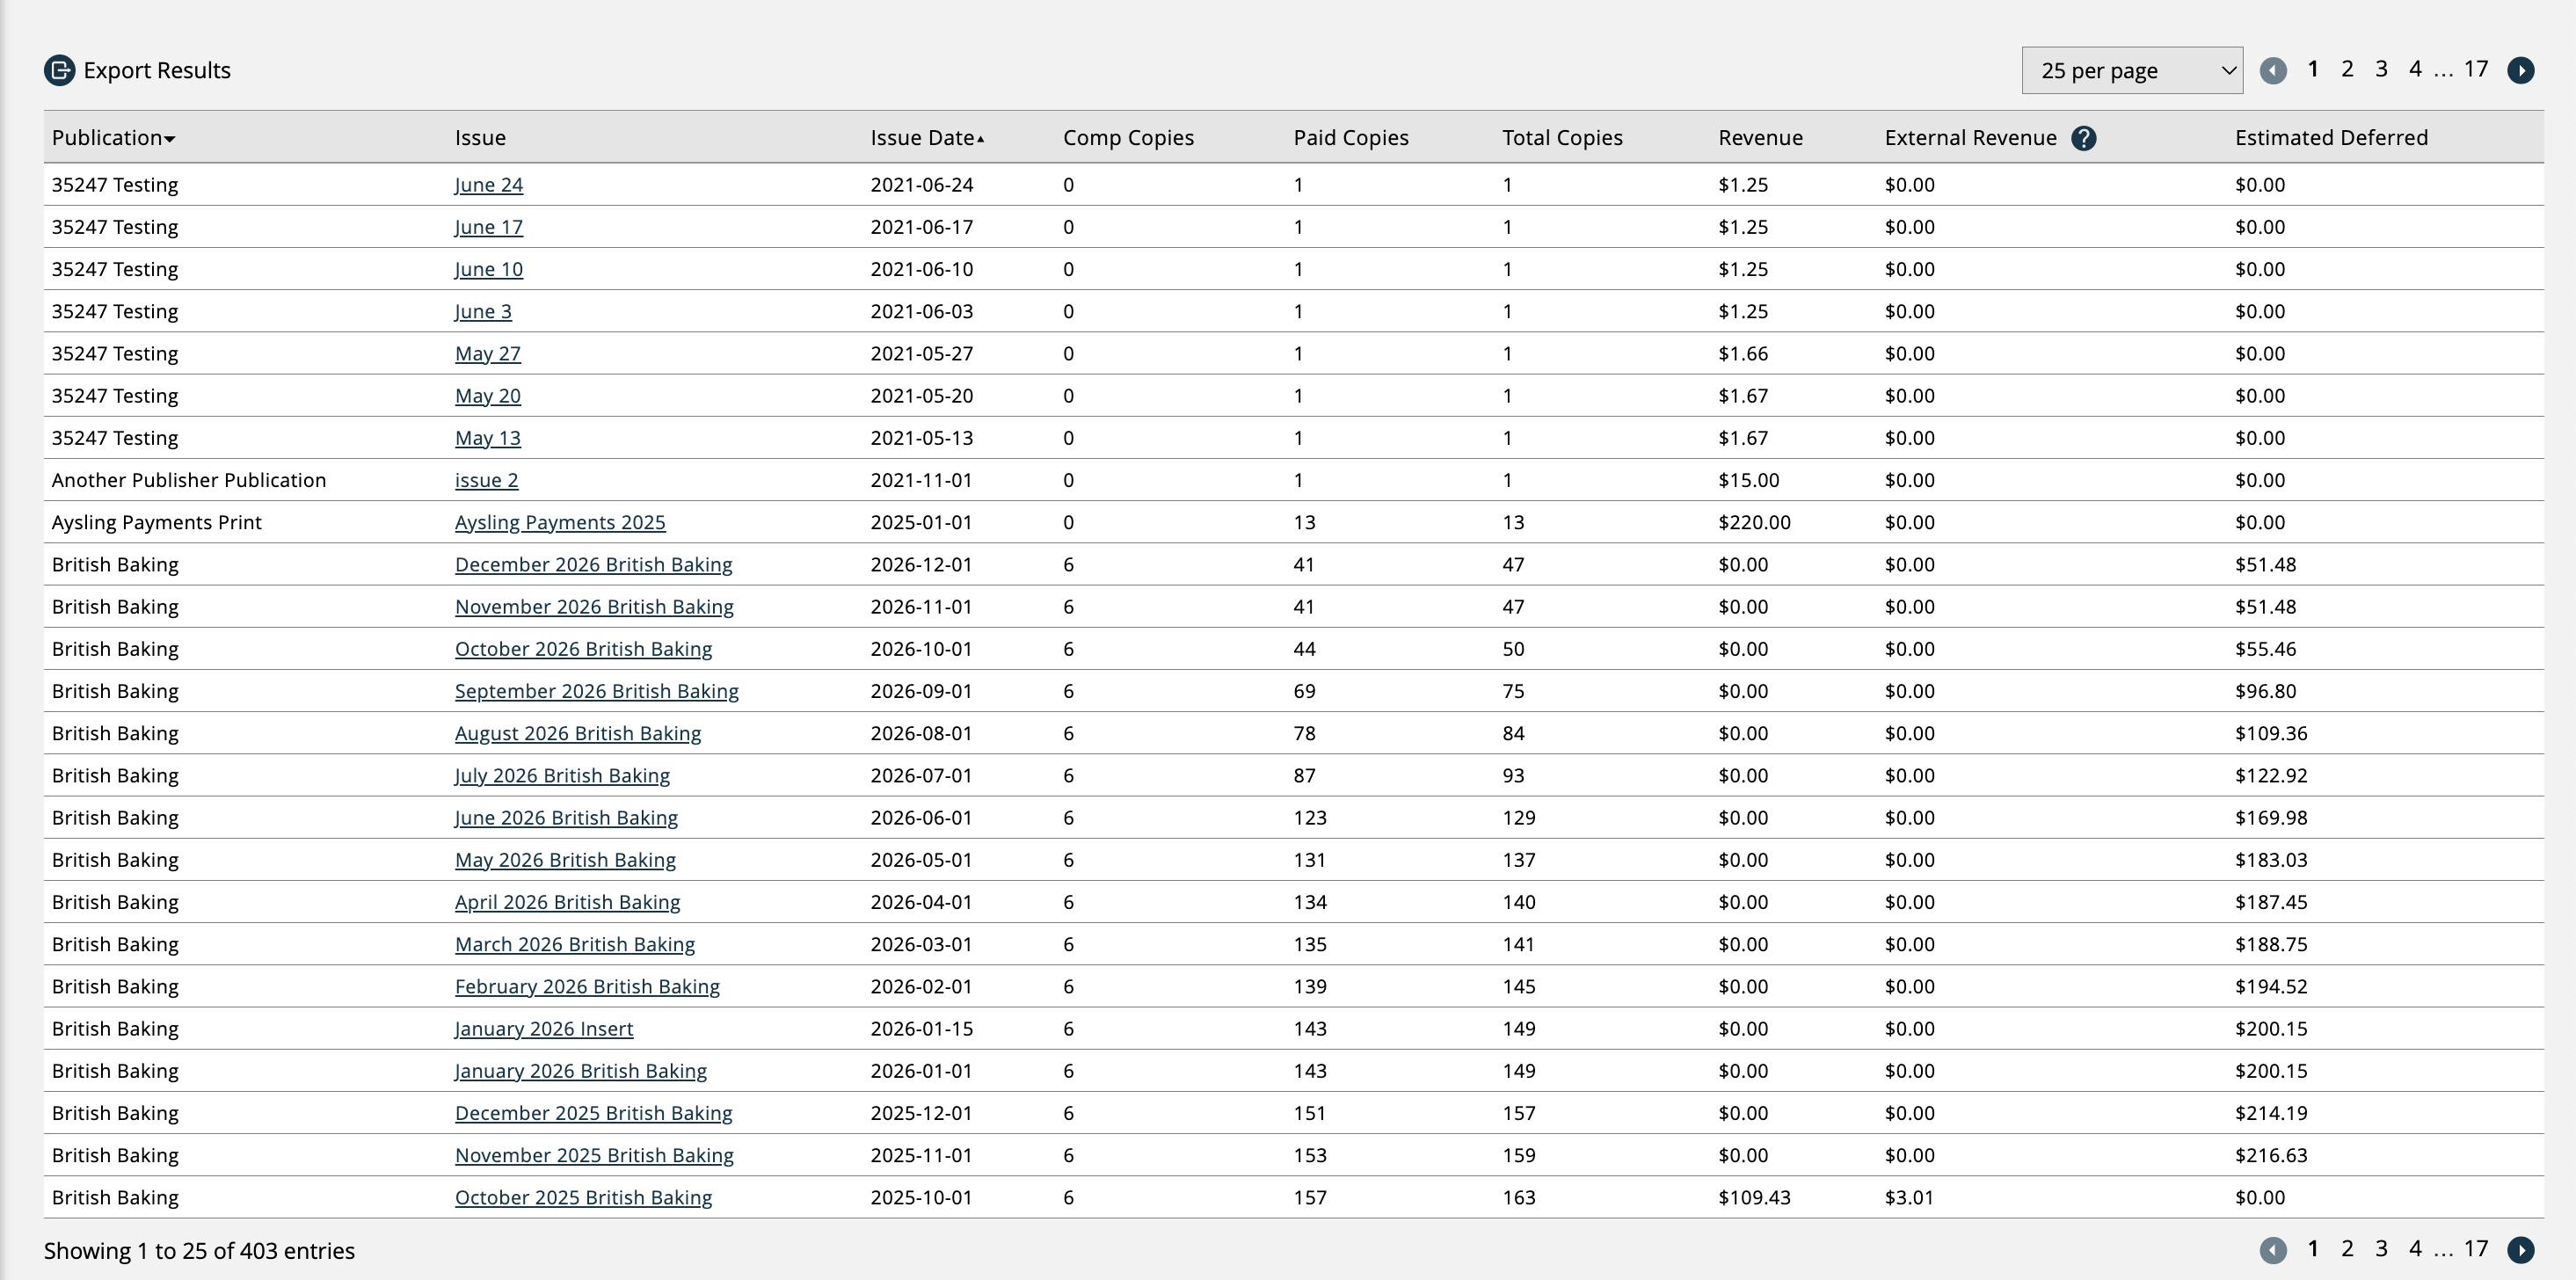Open the 25 per page dropdown
Image resolution: width=2576 pixels, height=1280 pixels.
(2131, 71)
